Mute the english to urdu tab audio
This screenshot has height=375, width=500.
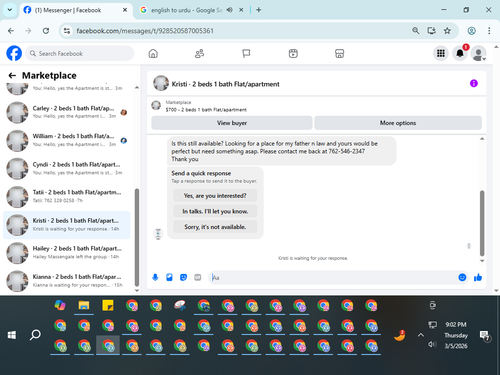(230, 10)
